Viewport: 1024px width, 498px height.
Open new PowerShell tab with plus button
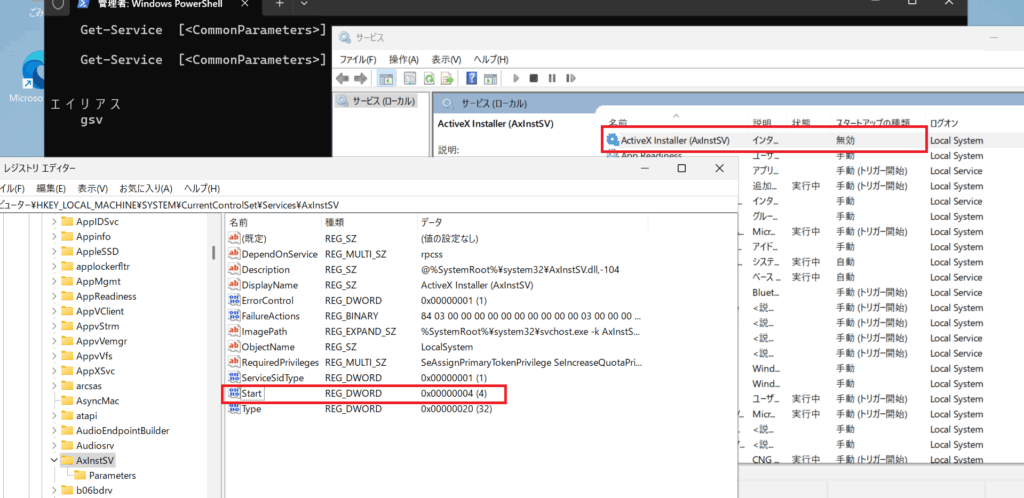pos(280,5)
